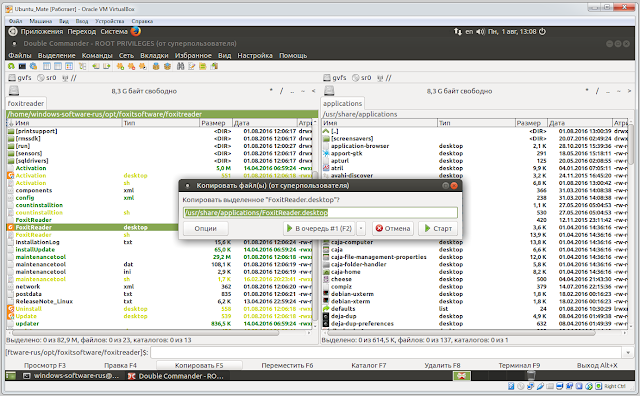This screenshot has height=396, width=640.
Task: Click the Опции button
Action: point(205,228)
